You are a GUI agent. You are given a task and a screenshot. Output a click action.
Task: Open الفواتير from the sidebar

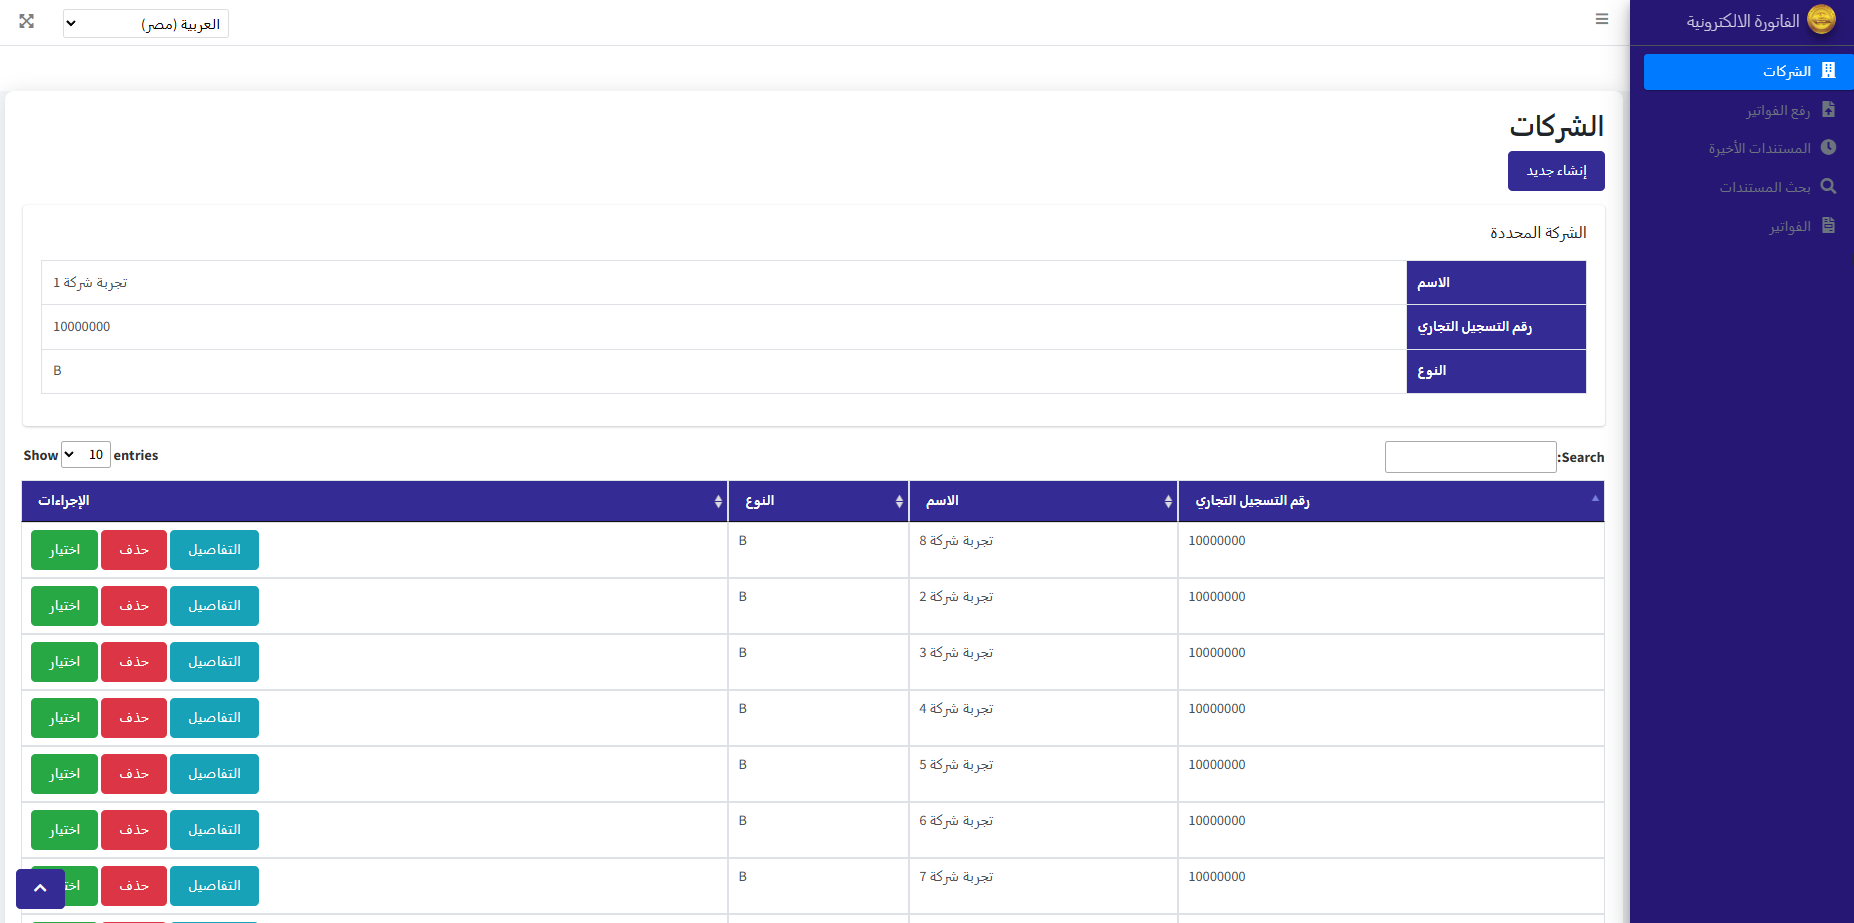[1749, 226]
